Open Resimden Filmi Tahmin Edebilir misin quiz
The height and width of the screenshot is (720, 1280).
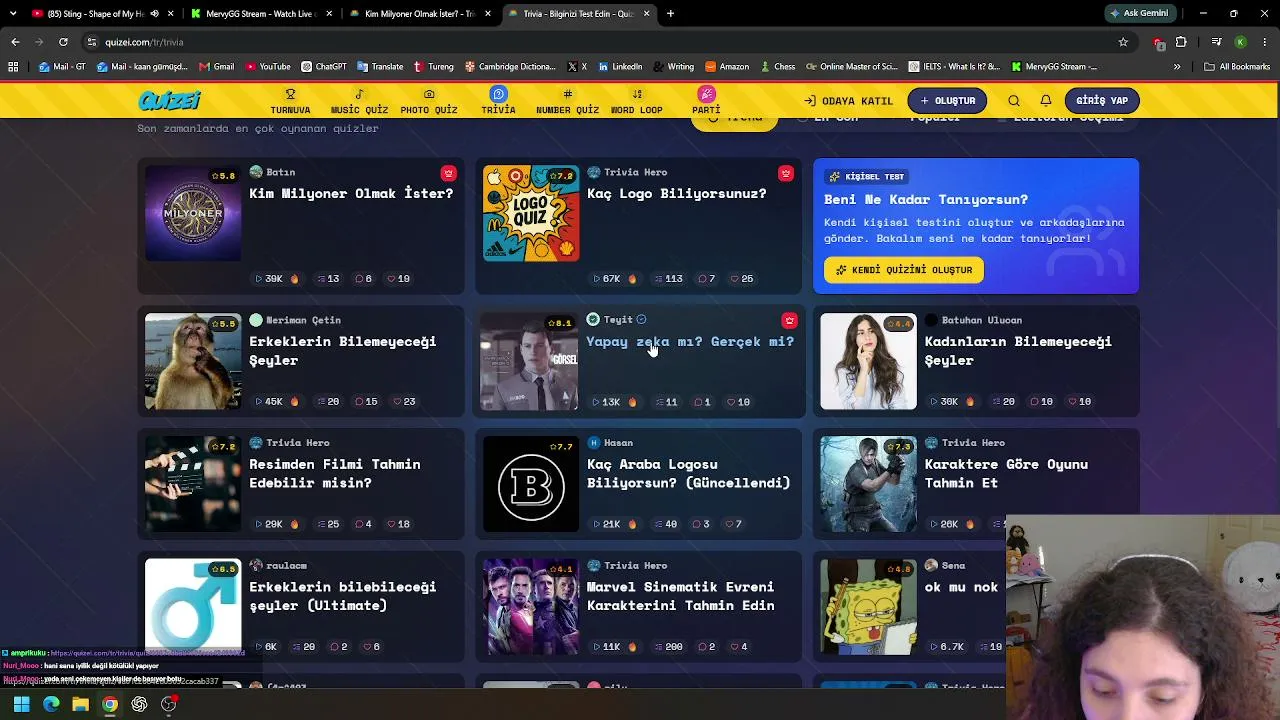[334, 473]
